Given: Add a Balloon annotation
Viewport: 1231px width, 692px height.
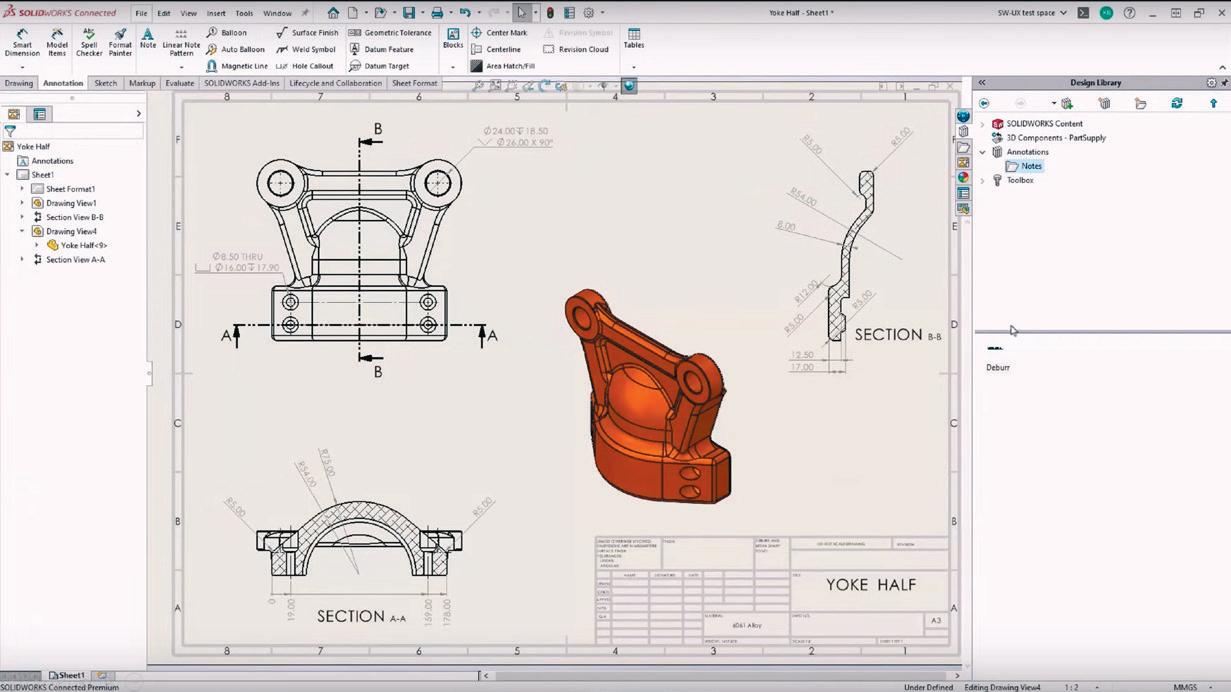Looking at the screenshot, I should tap(227, 33).
